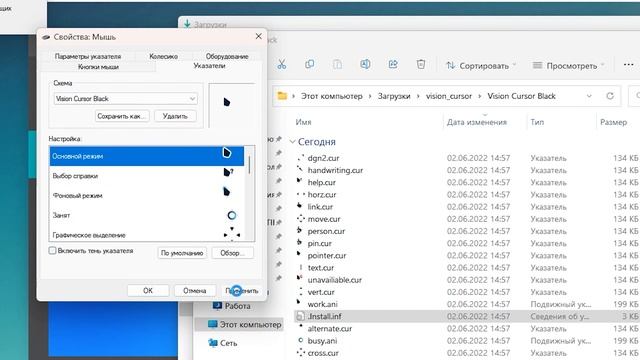Confirm with the OK button
The width and height of the screenshot is (640, 360).
click(148, 291)
